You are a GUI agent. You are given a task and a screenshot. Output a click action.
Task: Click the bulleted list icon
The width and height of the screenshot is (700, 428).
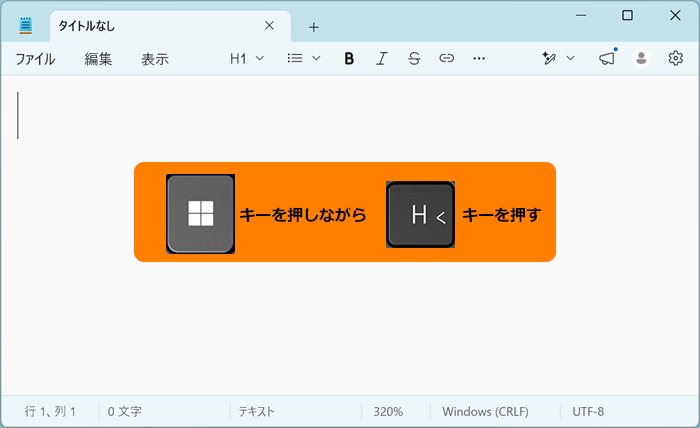coord(295,58)
